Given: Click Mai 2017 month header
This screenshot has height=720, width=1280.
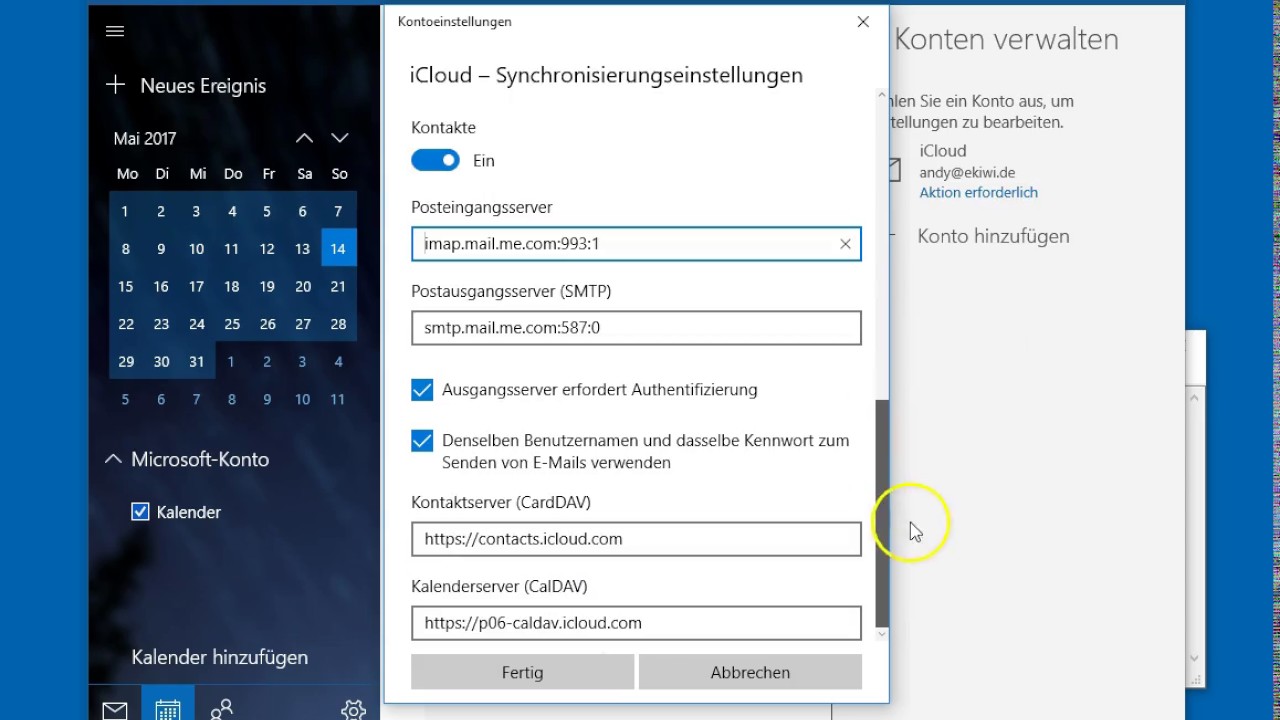Looking at the screenshot, I should [145, 139].
